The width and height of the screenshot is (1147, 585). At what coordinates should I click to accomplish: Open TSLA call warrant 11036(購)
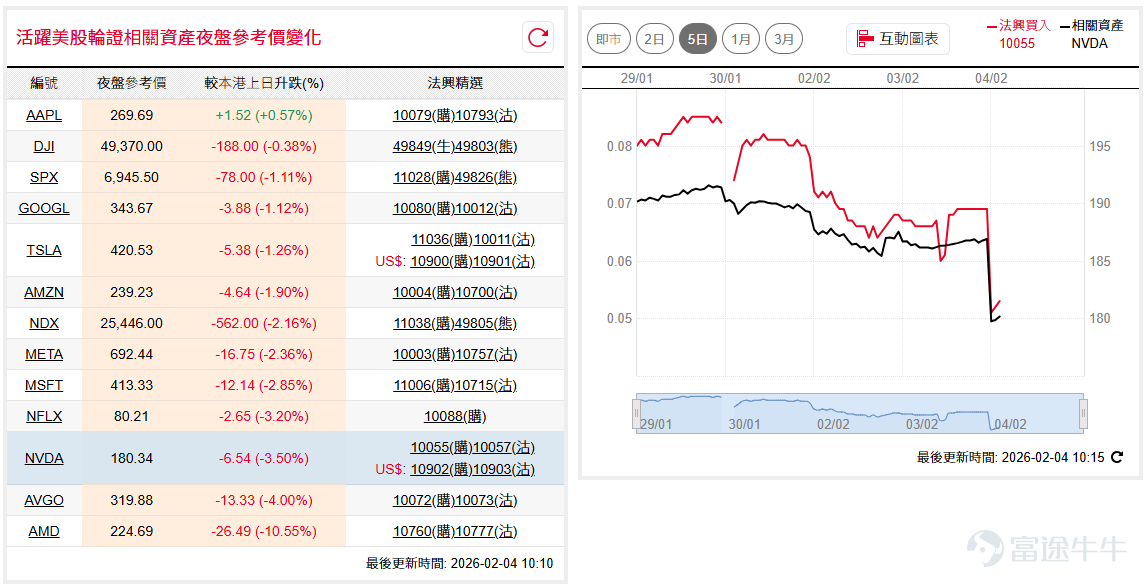click(x=442, y=239)
